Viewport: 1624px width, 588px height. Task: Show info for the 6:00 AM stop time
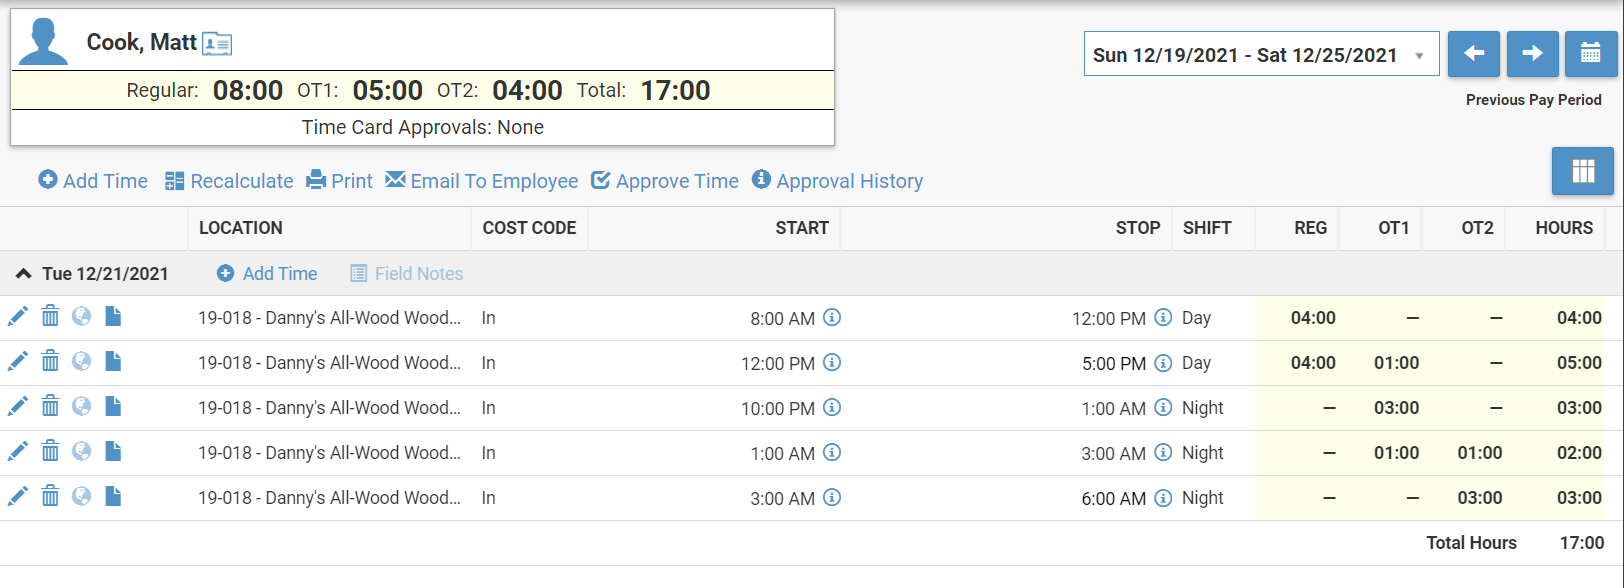(x=1163, y=497)
